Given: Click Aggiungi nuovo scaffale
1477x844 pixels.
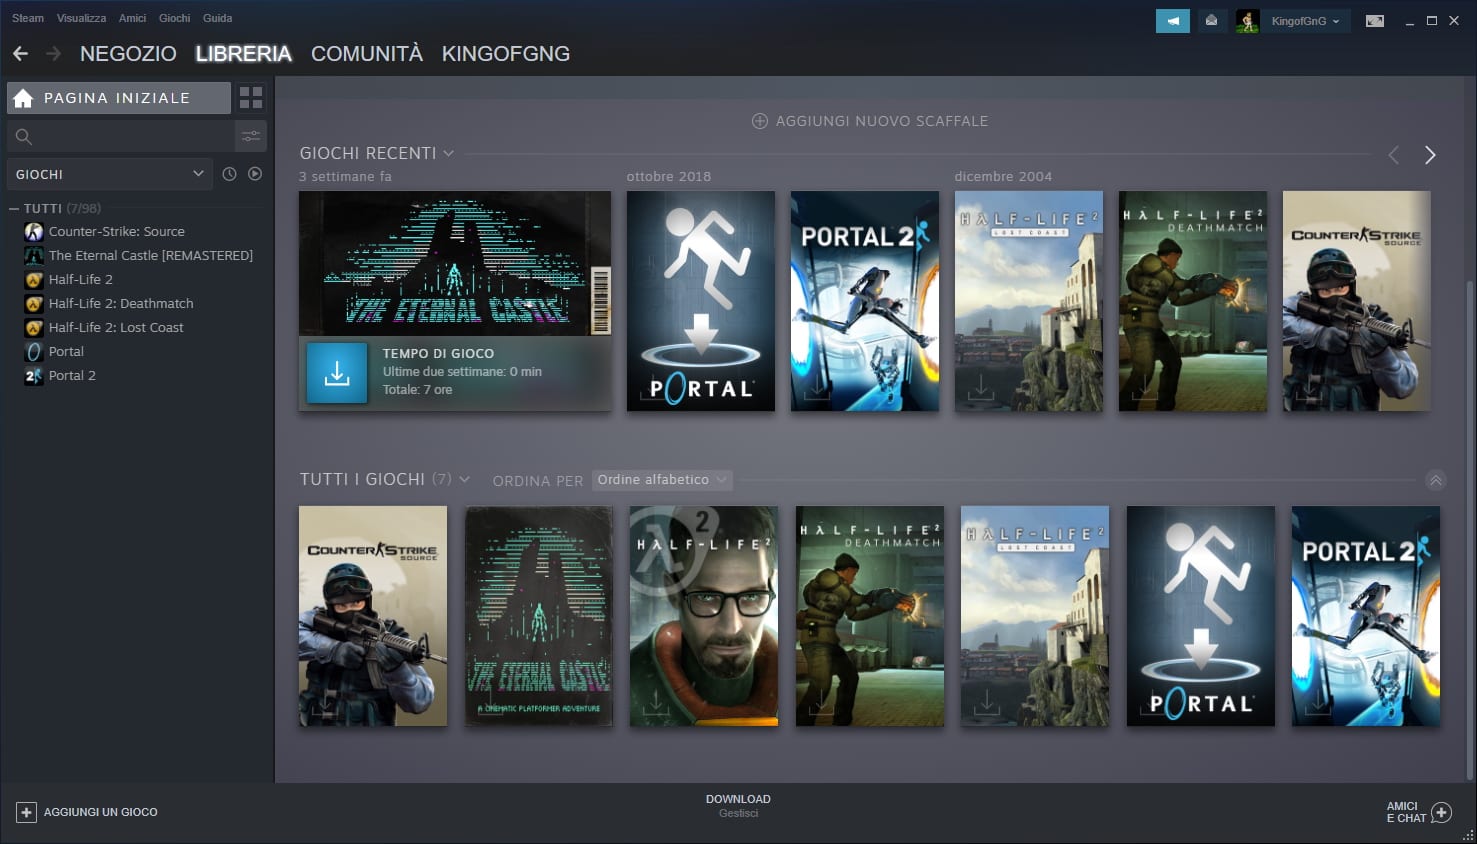Looking at the screenshot, I should (x=870, y=121).
